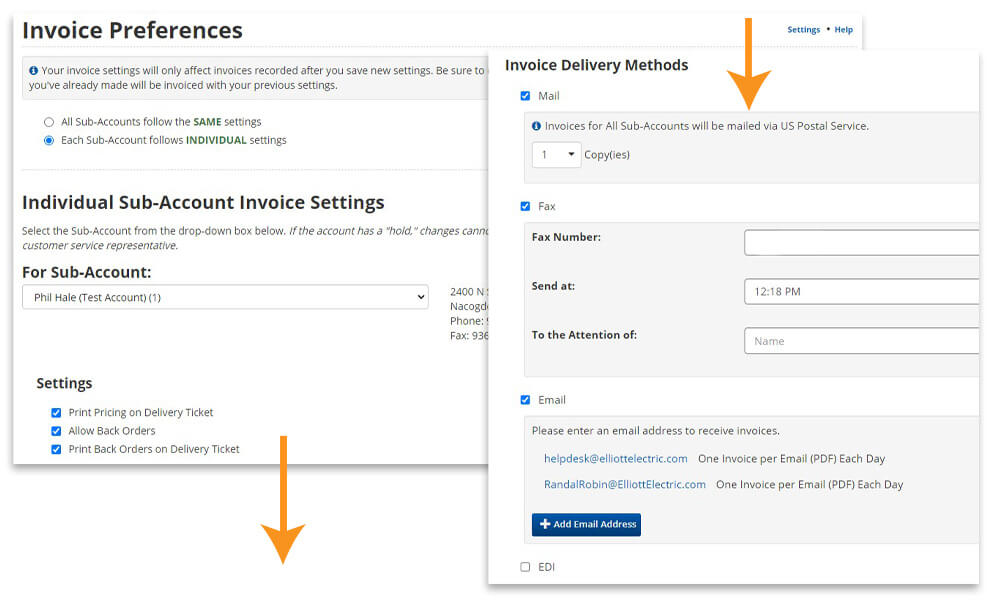Click helpdesk's 'One Invoice per Email (PDF)' text

[x=791, y=459]
